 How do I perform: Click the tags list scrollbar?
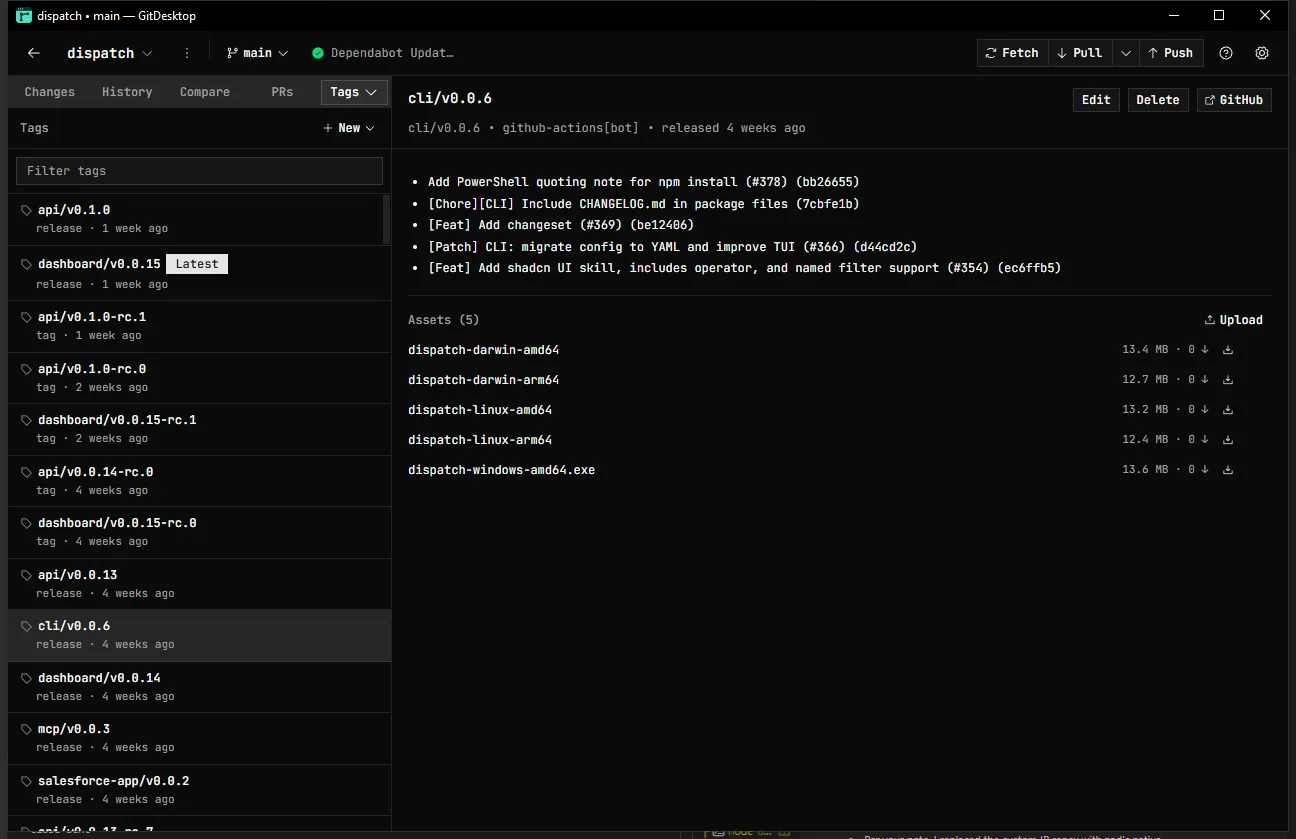click(387, 219)
